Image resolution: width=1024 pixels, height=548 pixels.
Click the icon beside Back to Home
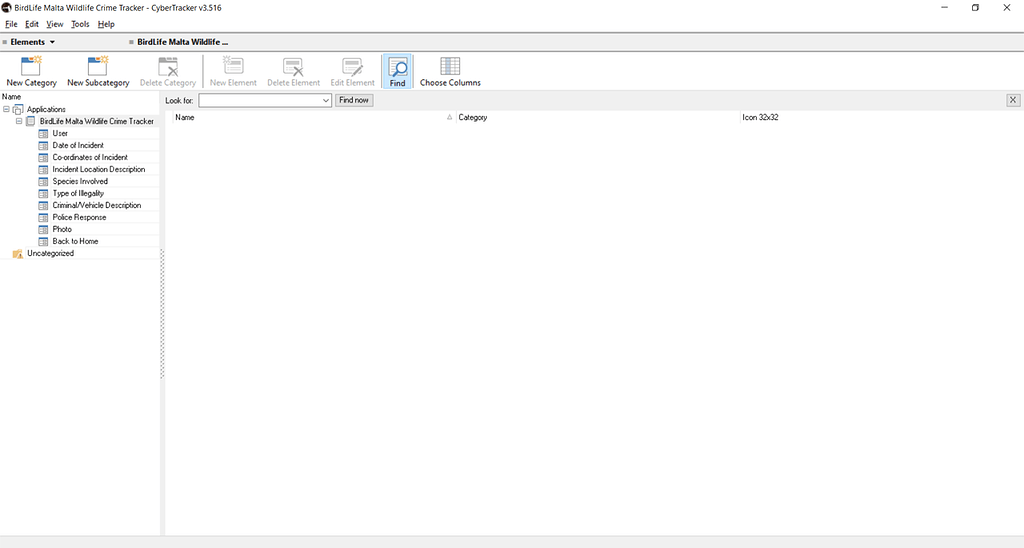(x=43, y=241)
